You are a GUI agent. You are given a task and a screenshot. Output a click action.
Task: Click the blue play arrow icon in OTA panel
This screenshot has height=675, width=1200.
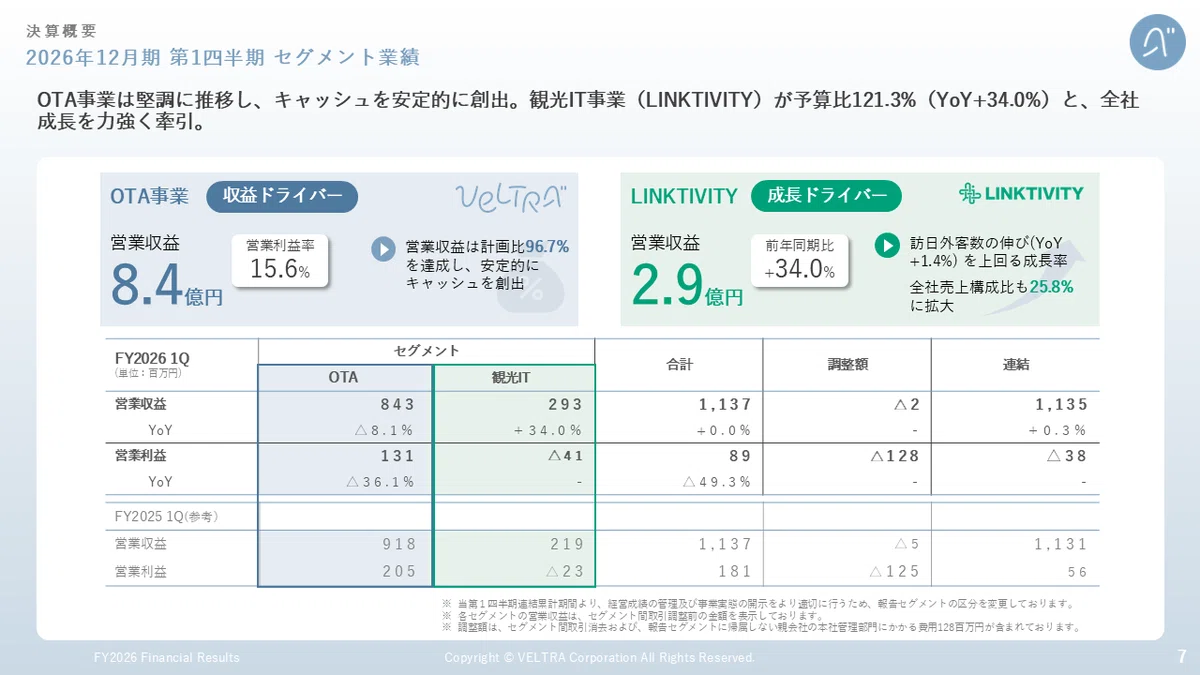point(383,249)
